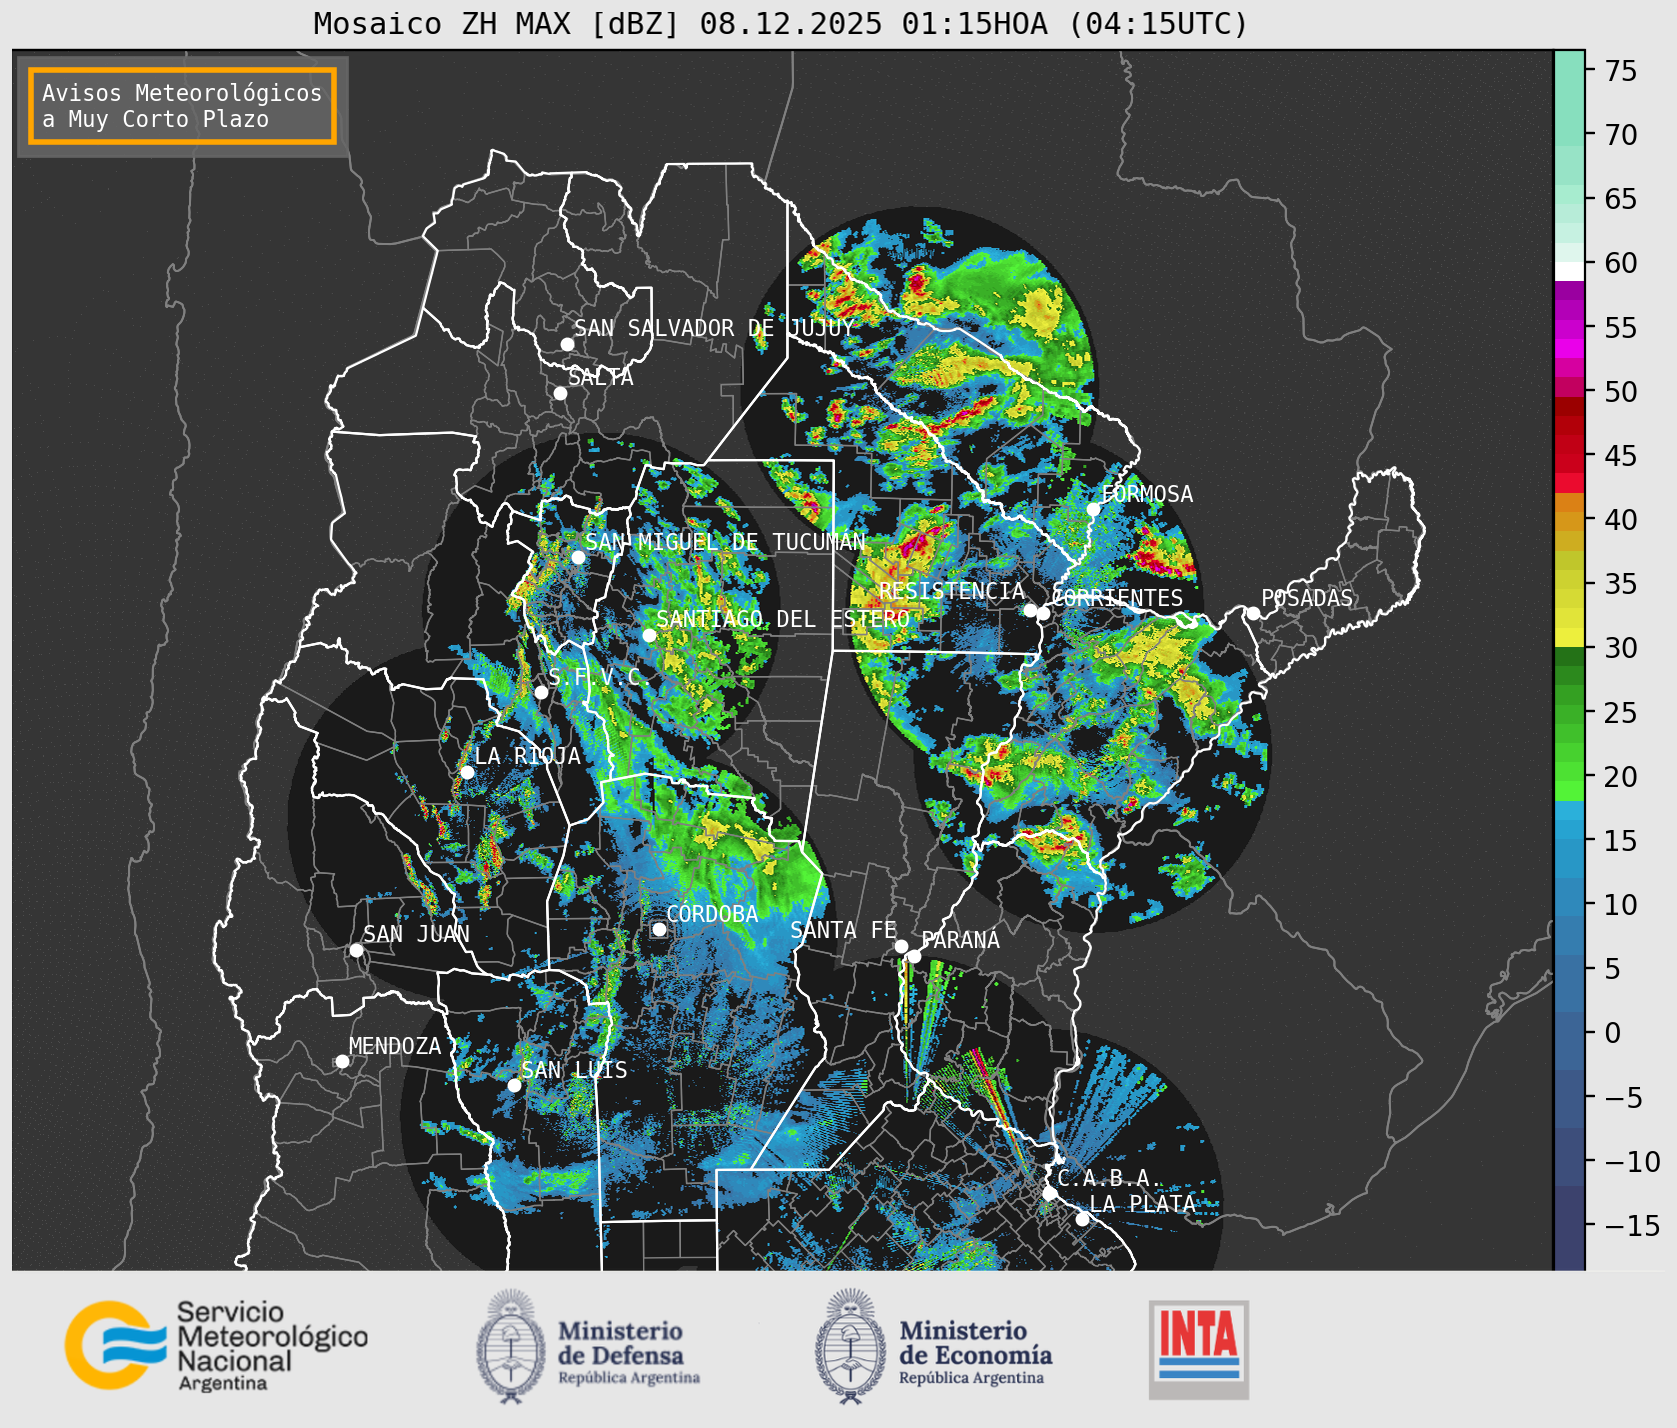Click the Posadas city label
Screen dimensions: 1677x1428
[x=1307, y=598]
